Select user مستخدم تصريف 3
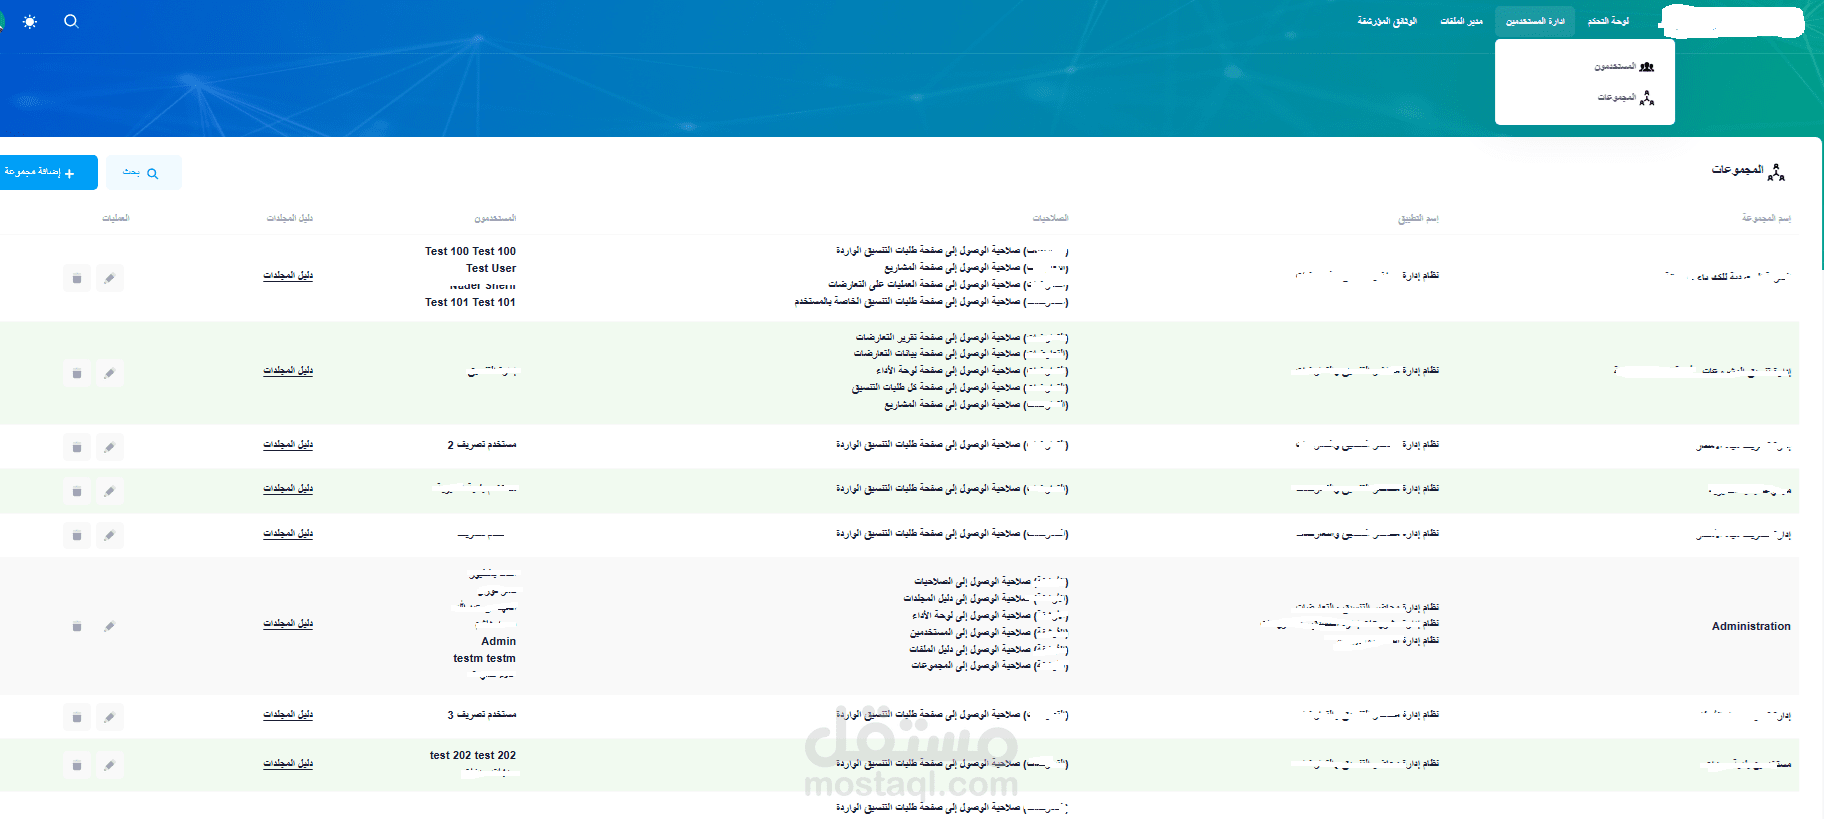1824x819 pixels. click(482, 714)
